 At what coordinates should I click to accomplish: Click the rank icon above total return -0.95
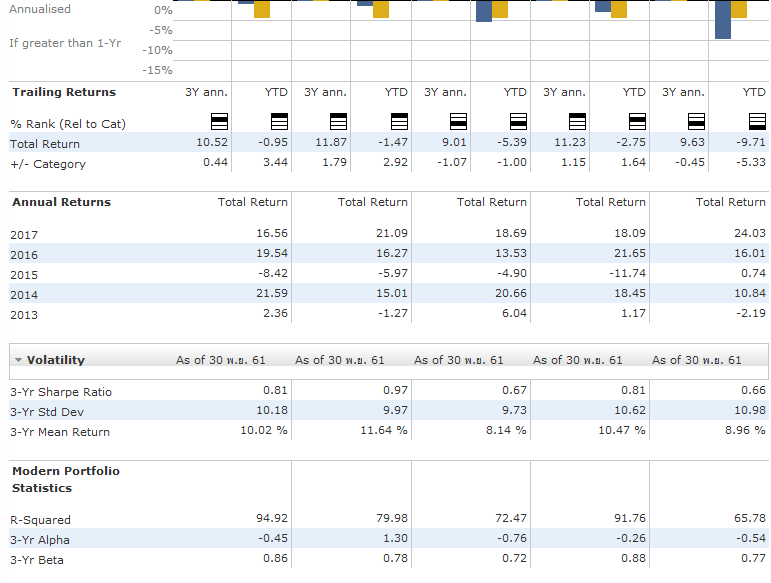279,121
